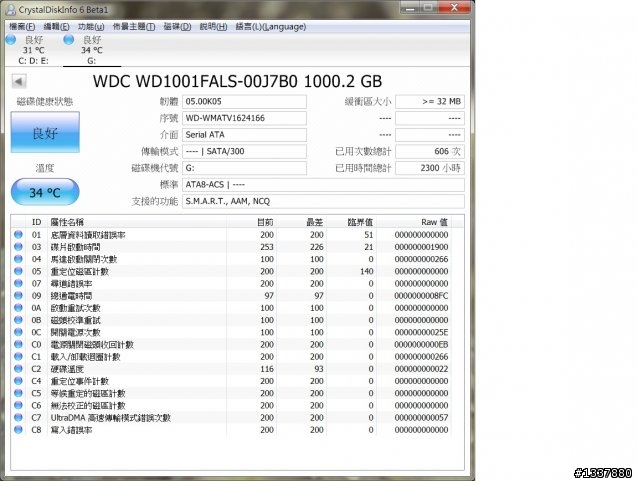
Task: Click status orb for attribute C0
Action: pyautogui.click(x=18, y=344)
